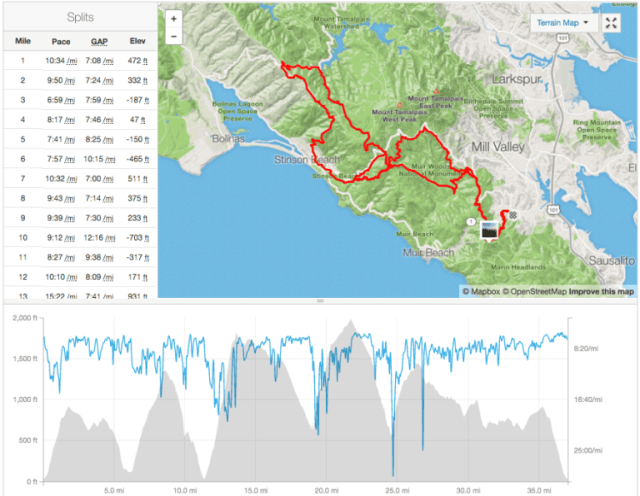Select the mile 1 split row
640x496 pixels.
tap(79, 60)
